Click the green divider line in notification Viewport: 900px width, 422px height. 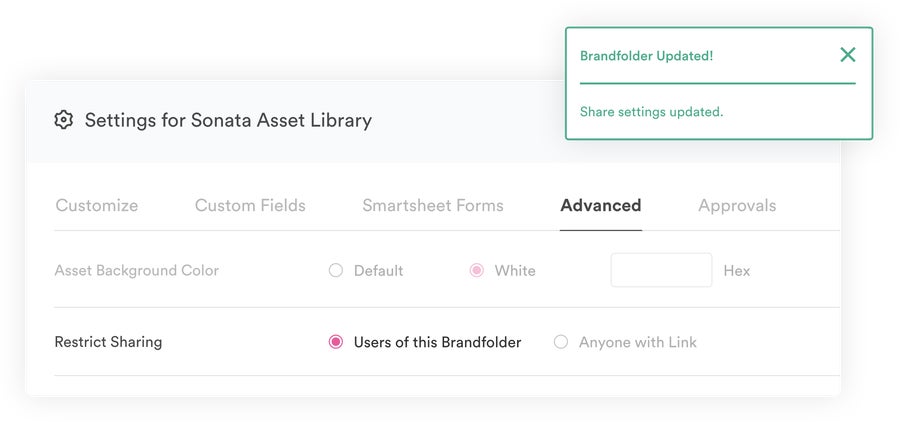coord(717,83)
